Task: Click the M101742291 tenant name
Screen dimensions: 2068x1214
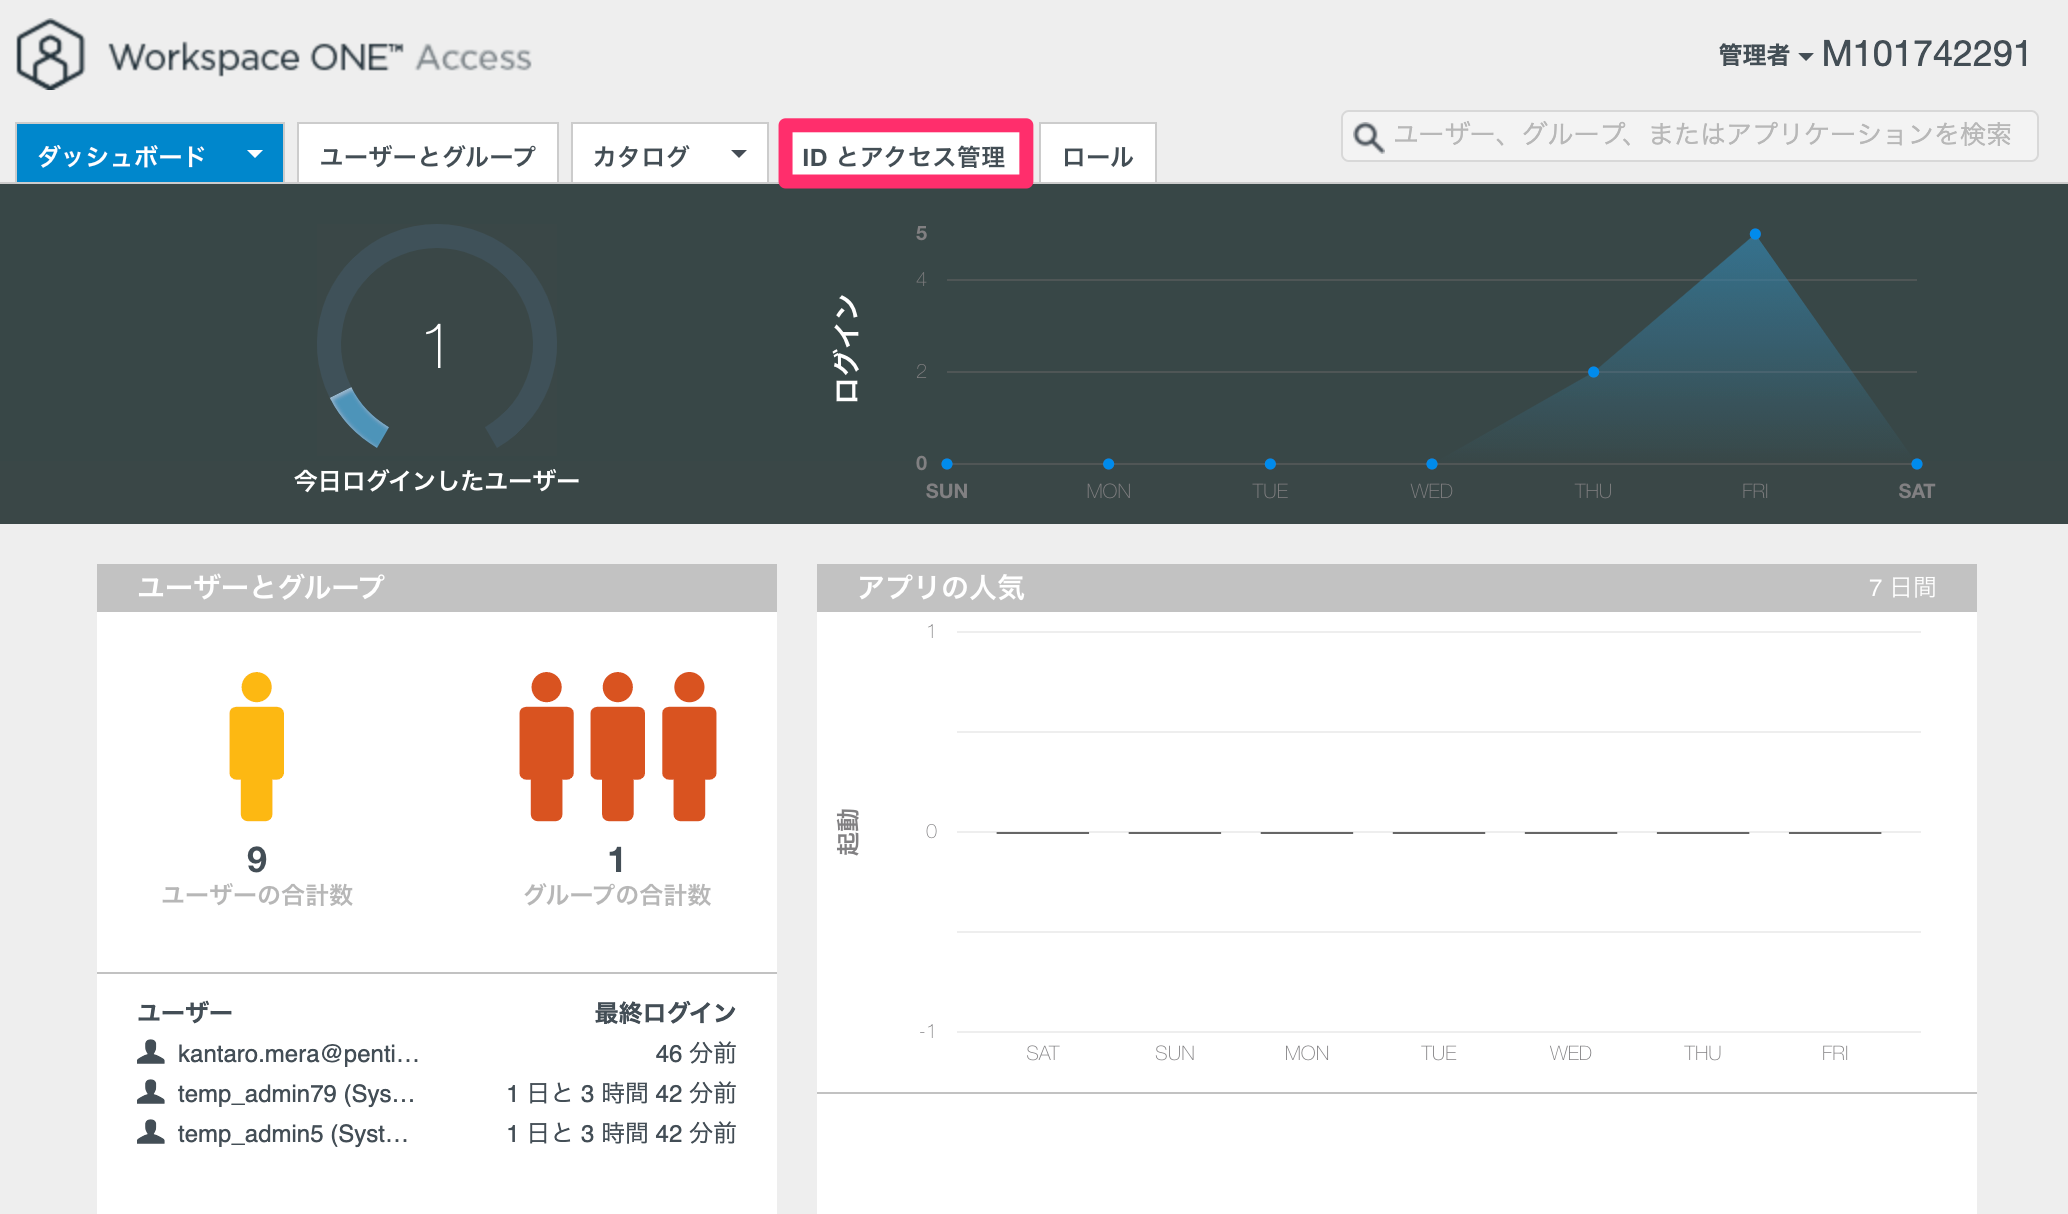Action: [x=1926, y=54]
